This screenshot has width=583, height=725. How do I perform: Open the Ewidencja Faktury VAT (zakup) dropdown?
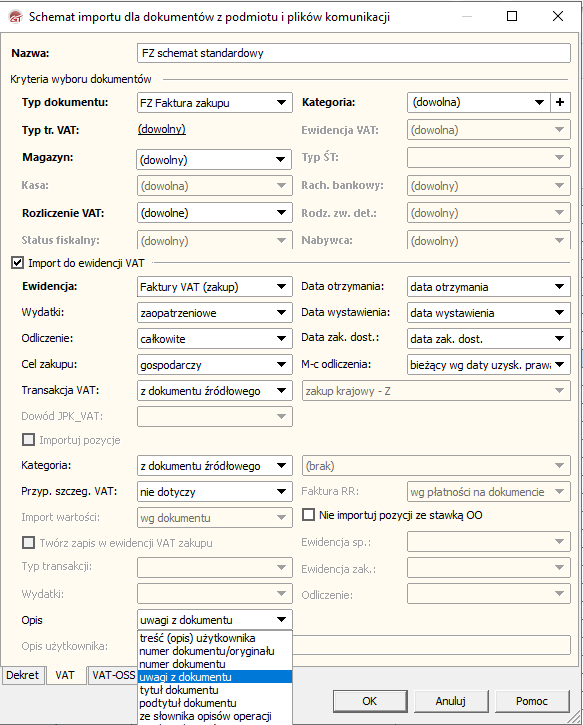click(x=215, y=287)
